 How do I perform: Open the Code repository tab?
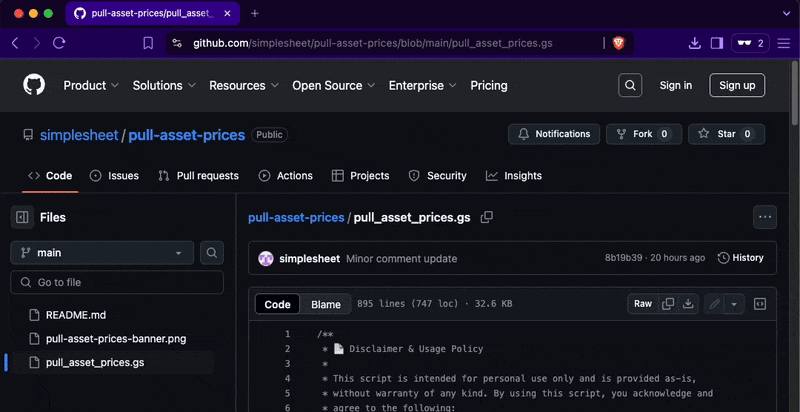(50, 176)
